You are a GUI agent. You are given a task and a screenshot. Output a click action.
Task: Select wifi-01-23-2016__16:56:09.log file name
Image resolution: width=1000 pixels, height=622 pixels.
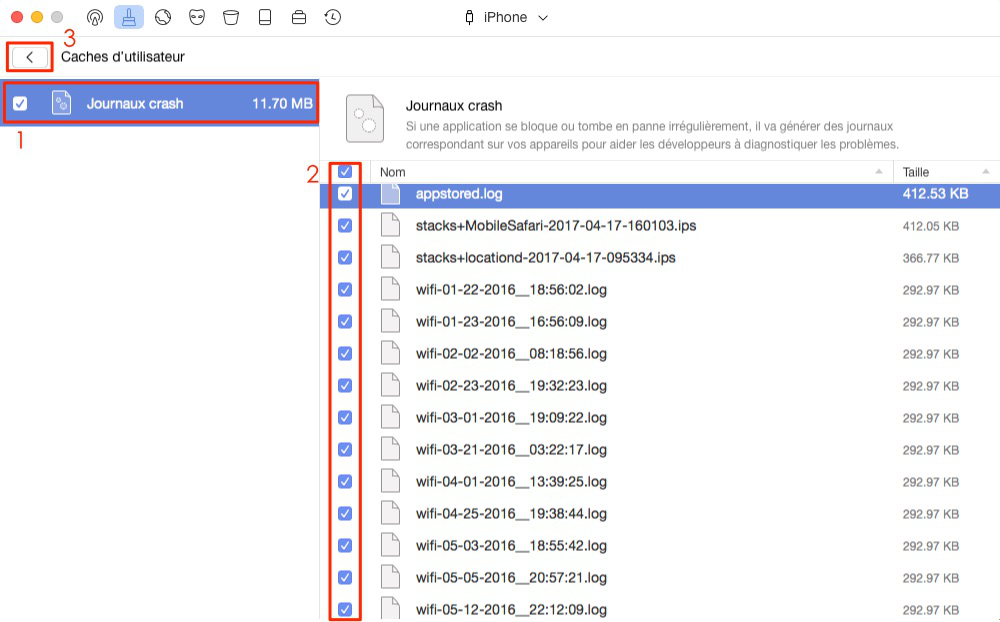tap(511, 321)
